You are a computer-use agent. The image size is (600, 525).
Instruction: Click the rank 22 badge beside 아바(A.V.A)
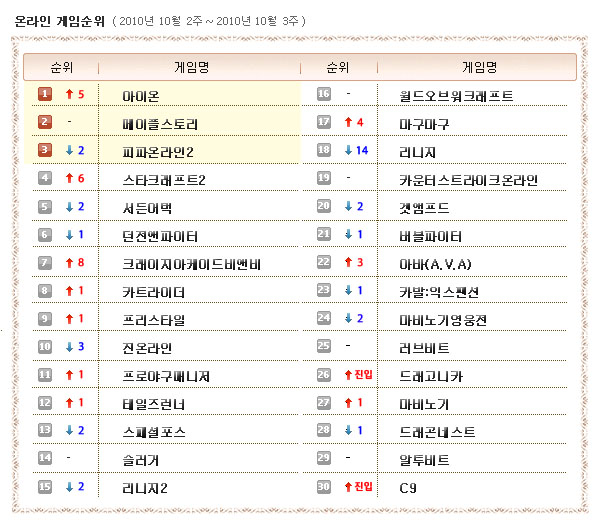coord(324,263)
